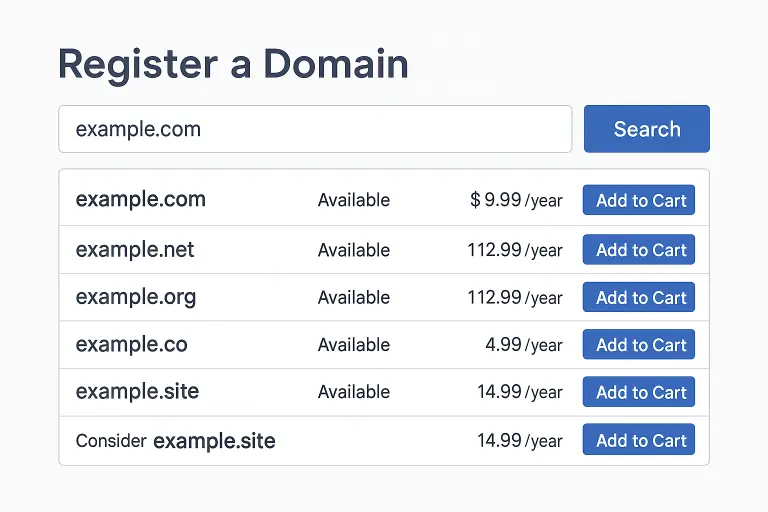Click the $9.99/year price for example.com
Screen dimensions: 768x512
click(516, 200)
